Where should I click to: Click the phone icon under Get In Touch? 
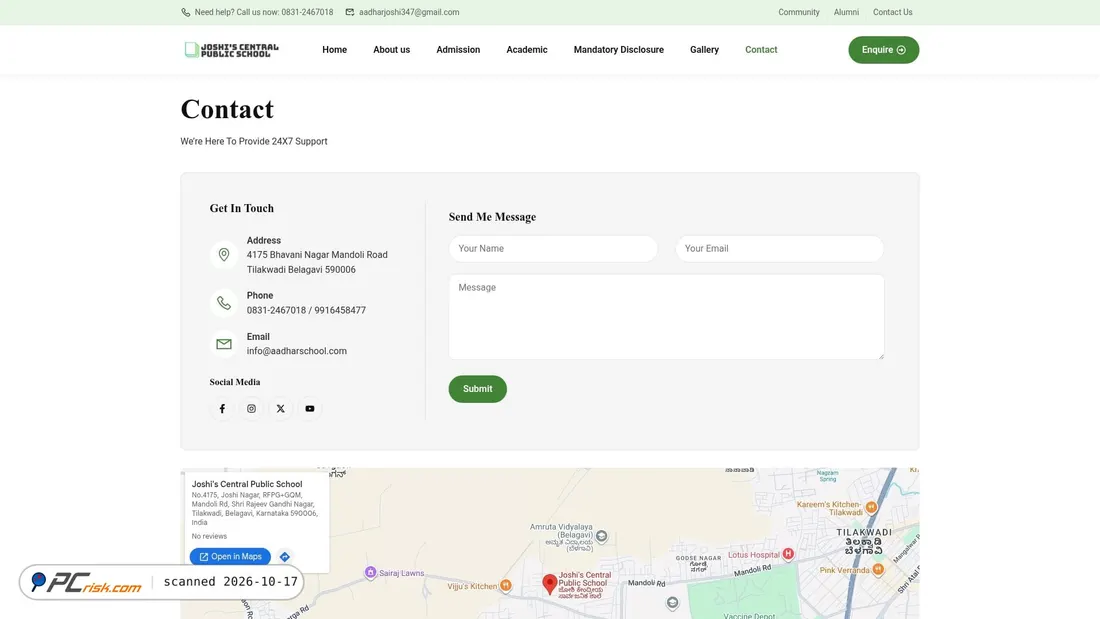pyautogui.click(x=224, y=302)
